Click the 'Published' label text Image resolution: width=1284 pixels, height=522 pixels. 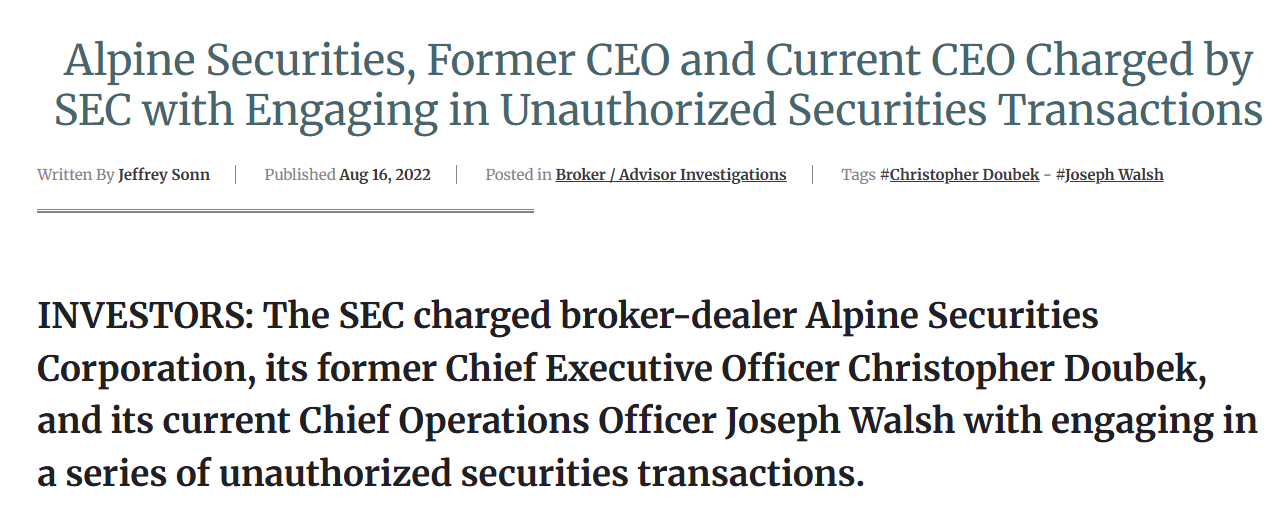tap(300, 175)
